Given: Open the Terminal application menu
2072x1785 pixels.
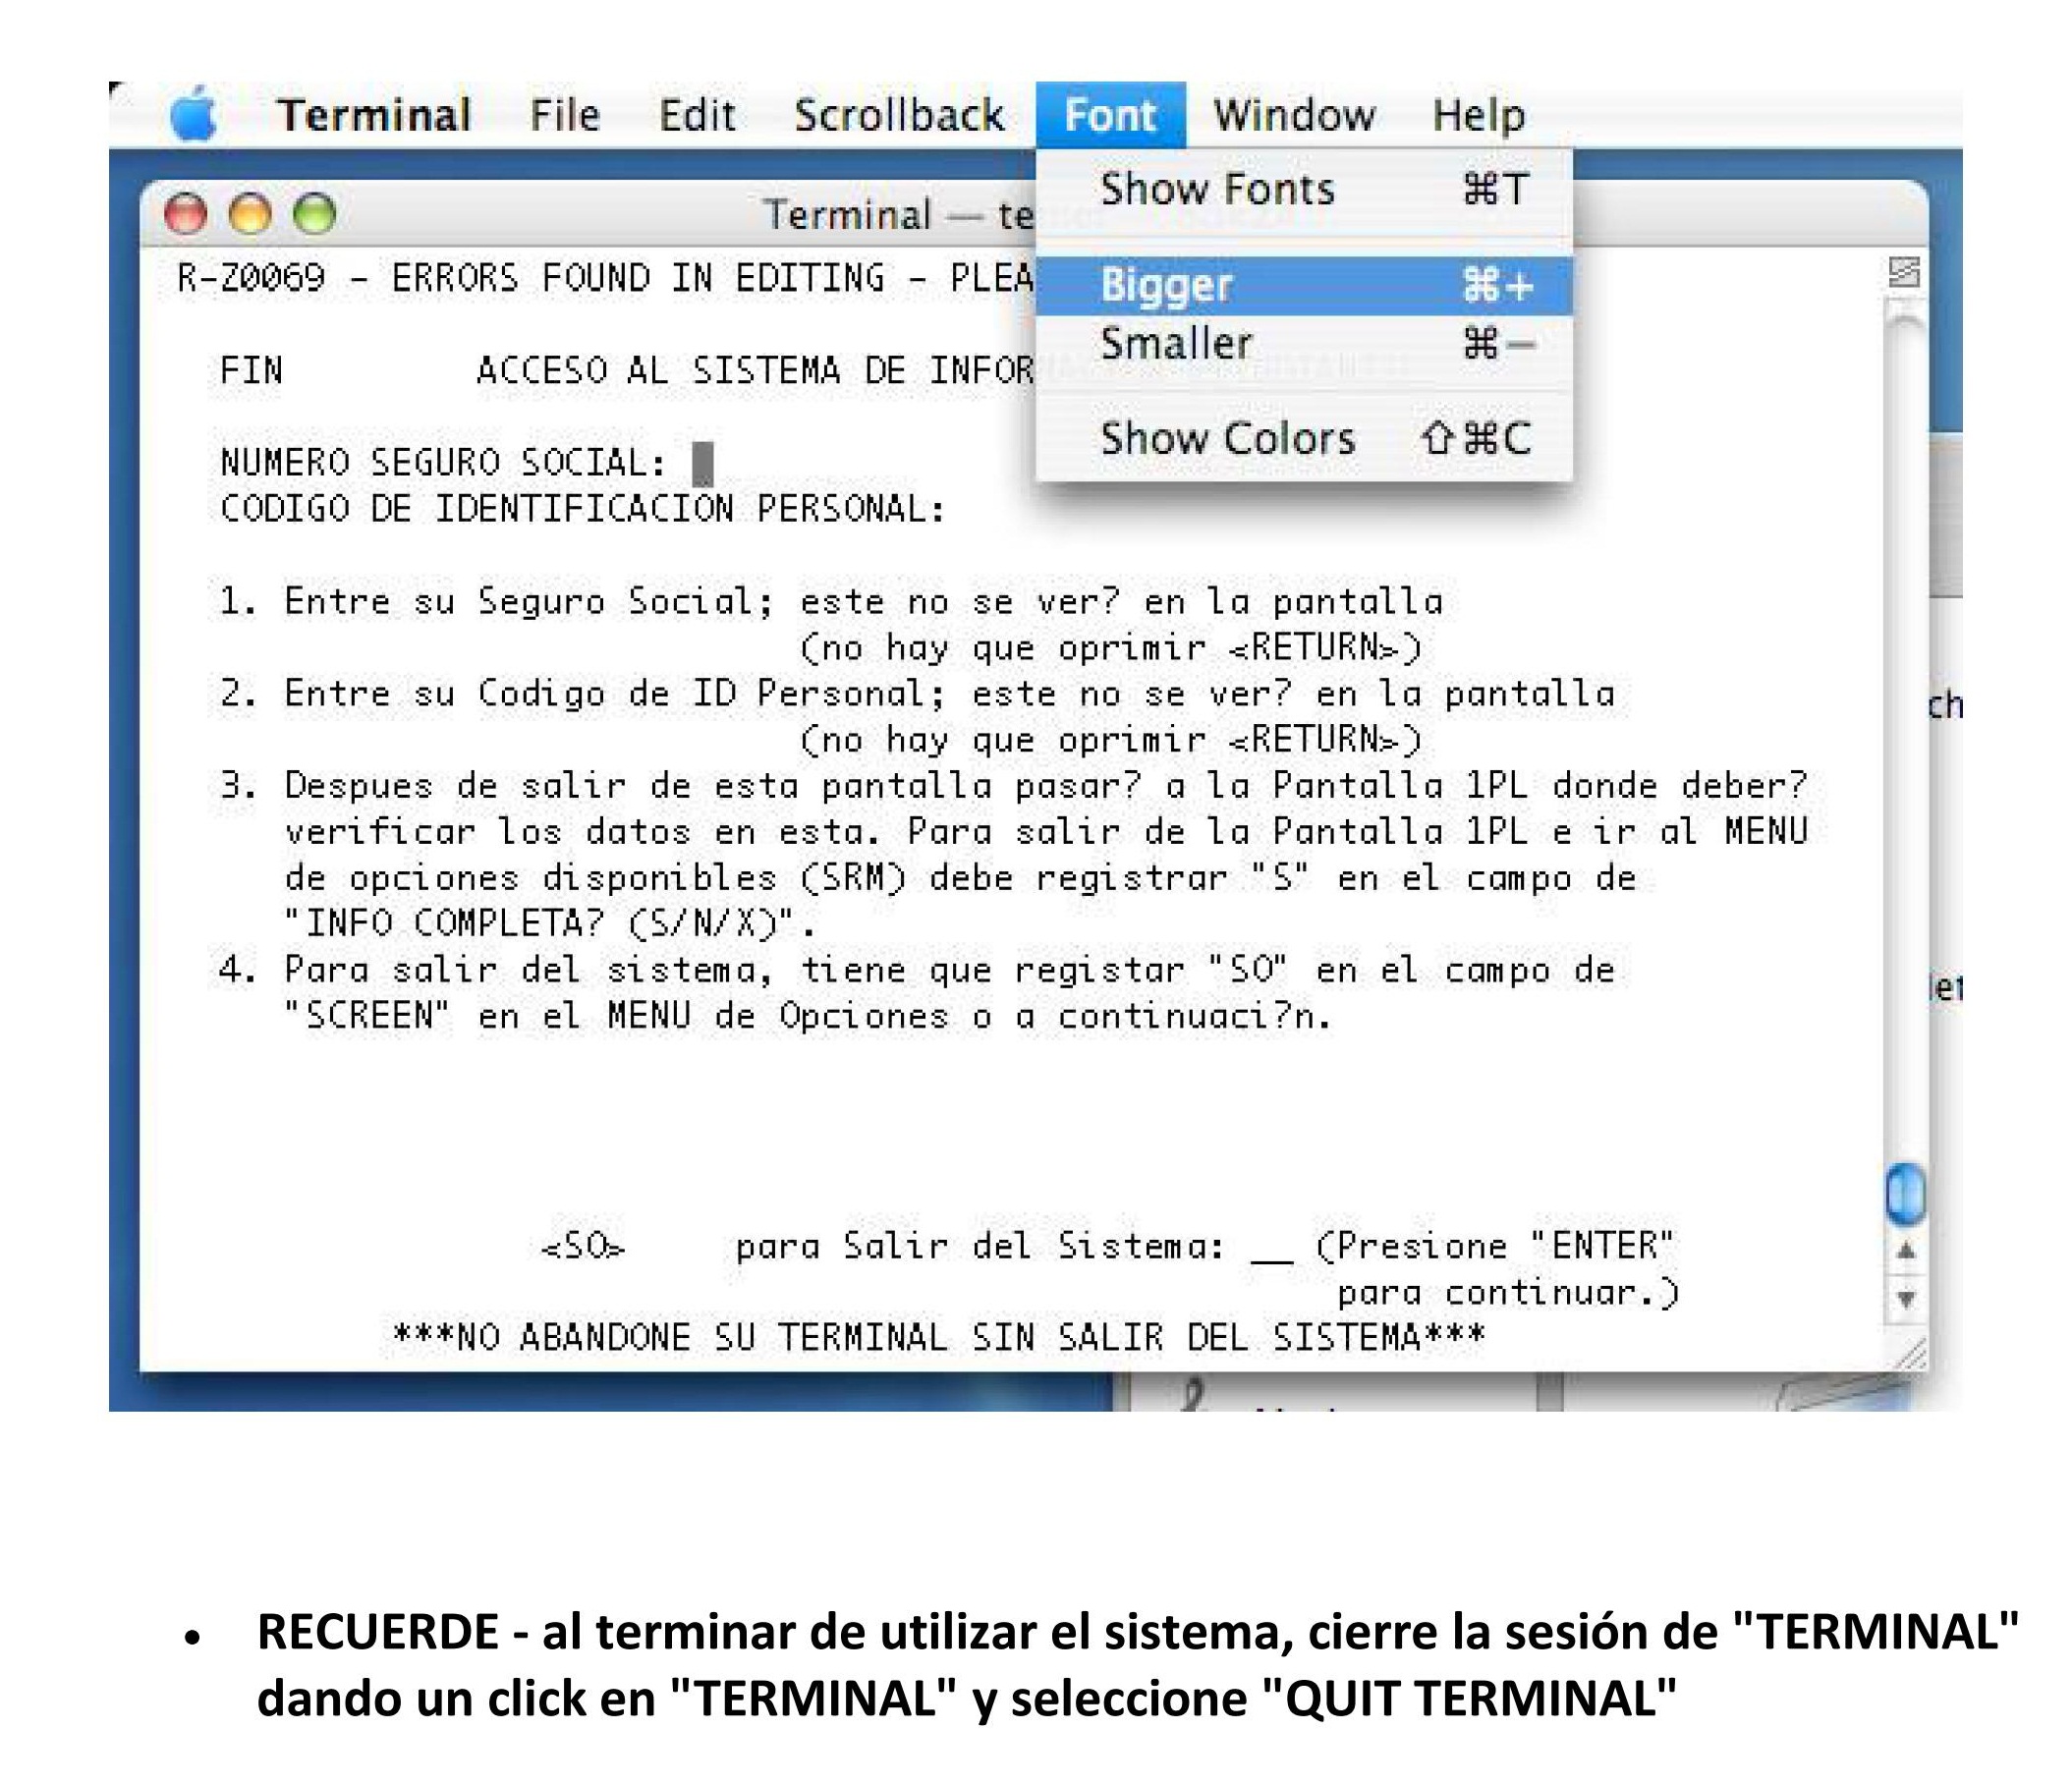Looking at the screenshot, I should [x=373, y=115].
